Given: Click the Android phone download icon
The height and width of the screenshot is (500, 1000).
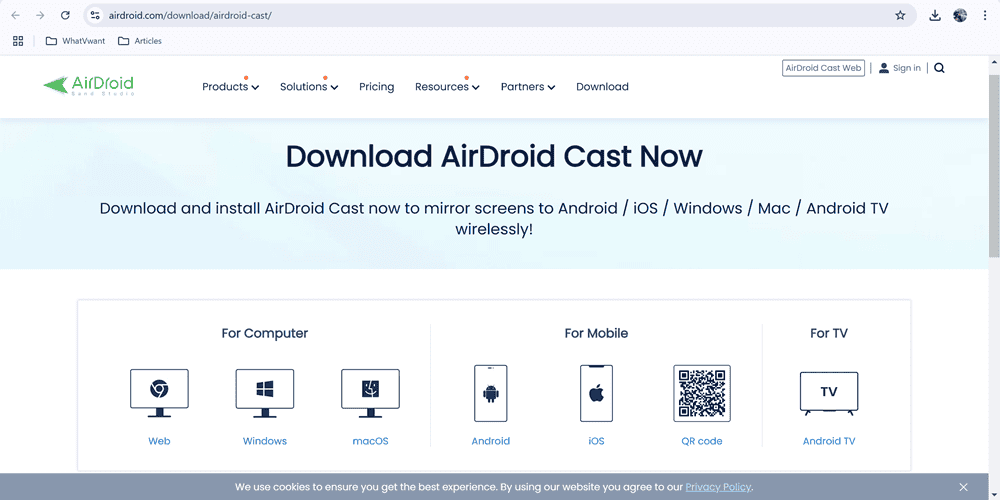Looking at the screenshot, I should pos(490,393).
